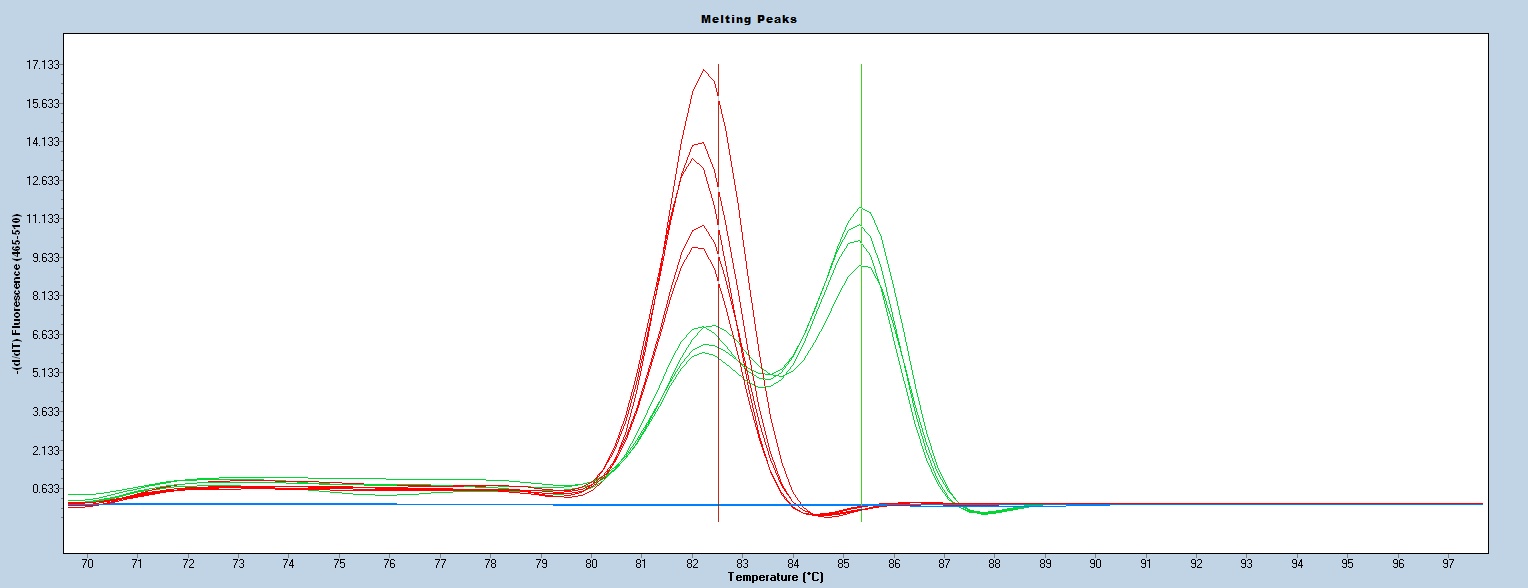Click the 0.633 y-axis tick value
Viewport: 1528px width, 588px height.
click(x=47, y=489)
